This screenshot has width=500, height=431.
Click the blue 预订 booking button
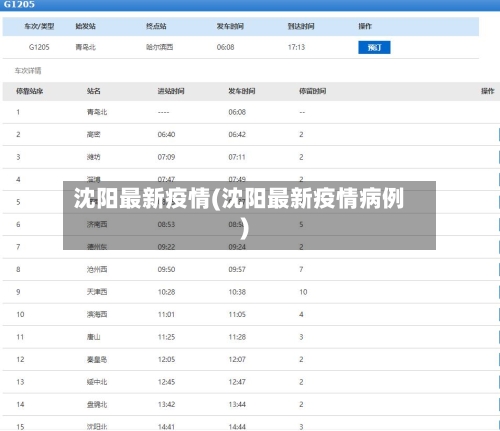tap(374, 47)
